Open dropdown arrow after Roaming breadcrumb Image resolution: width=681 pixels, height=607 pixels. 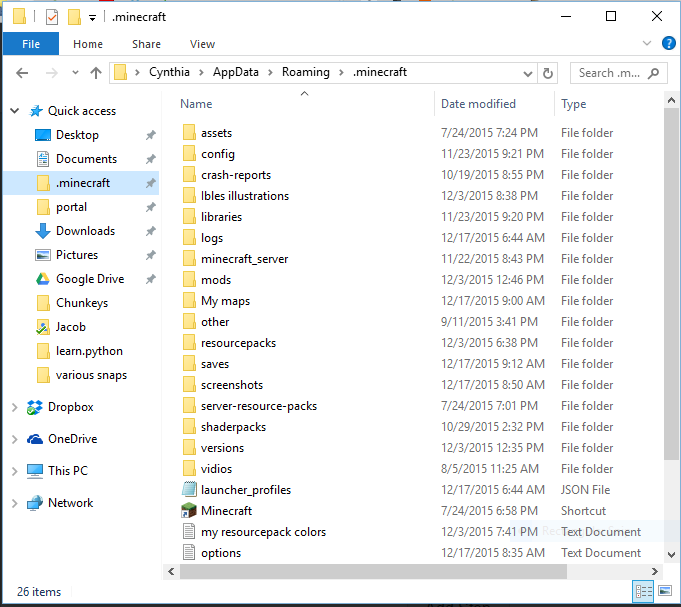pos(341,73)
